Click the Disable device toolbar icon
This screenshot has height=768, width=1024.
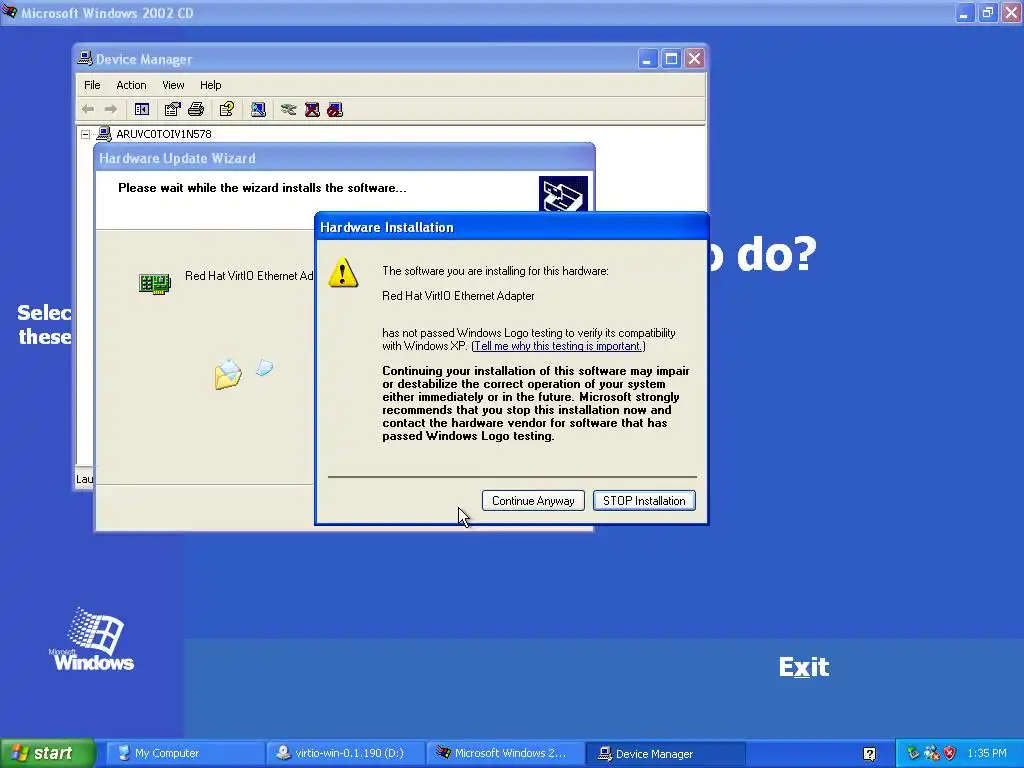pyautogui.click(x=335, y=109)
